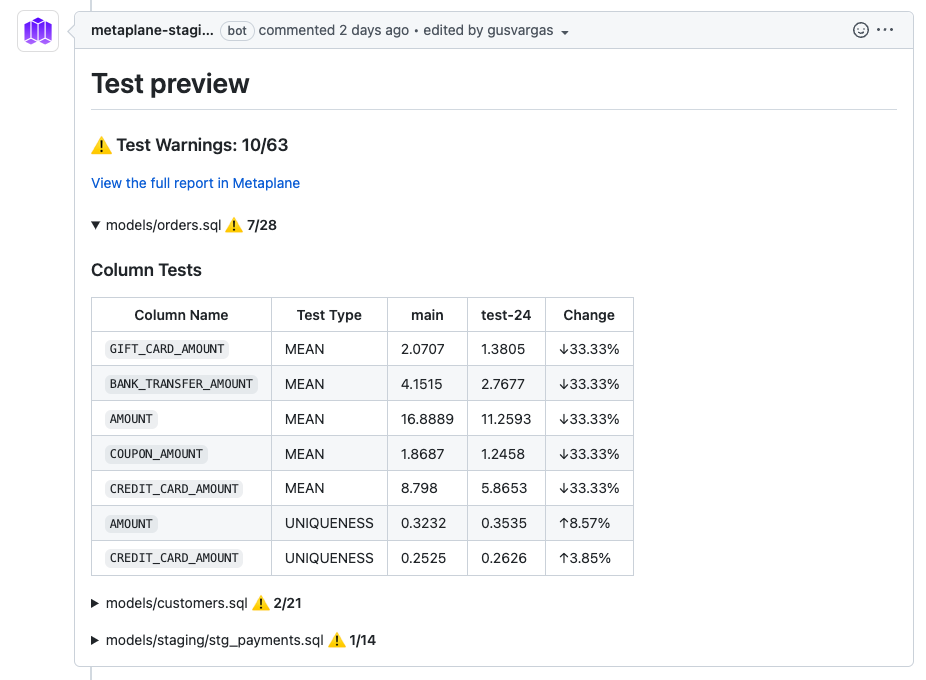Expand the models/customers.sql section
Image resolution: width=926 pixels, height=680 pixels.
[x=94, y=603]
